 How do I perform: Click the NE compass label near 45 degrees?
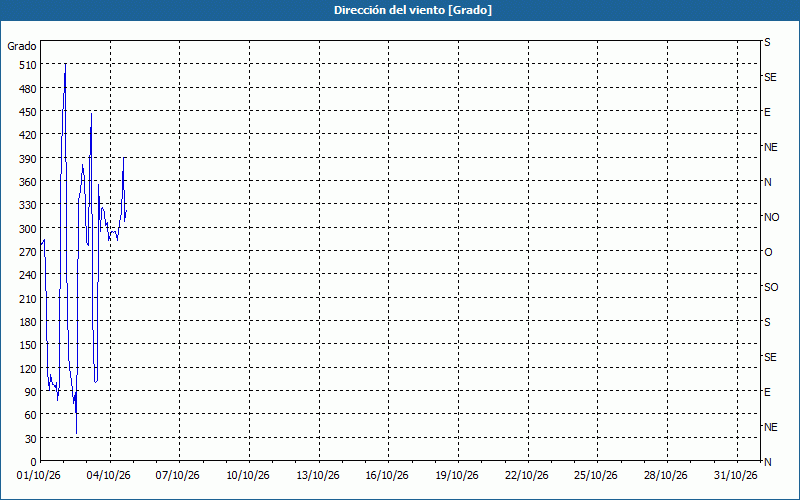pyautogui.click(x=771, y=427)
